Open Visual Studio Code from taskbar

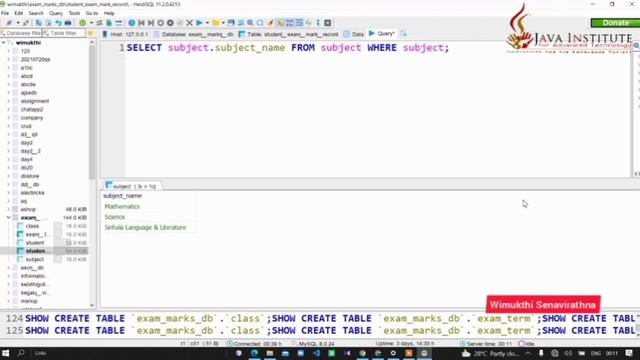pyautogui.click(x=316, y=353)
